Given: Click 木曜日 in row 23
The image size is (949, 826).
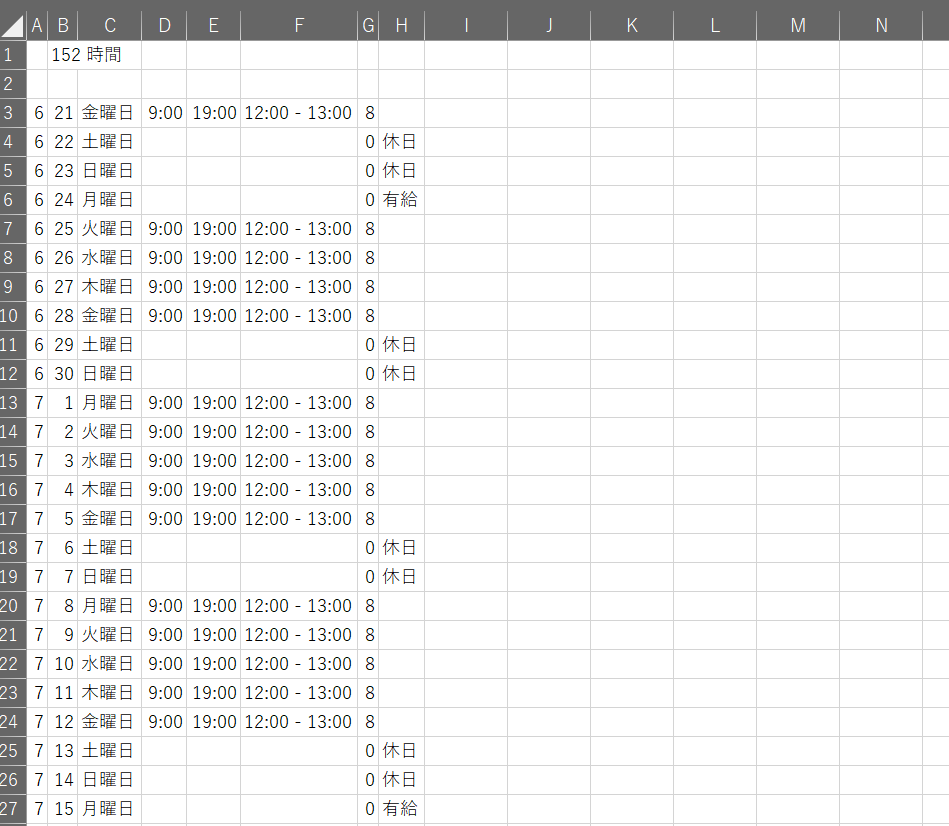Looking at the screenshot, I should (107, 693).
